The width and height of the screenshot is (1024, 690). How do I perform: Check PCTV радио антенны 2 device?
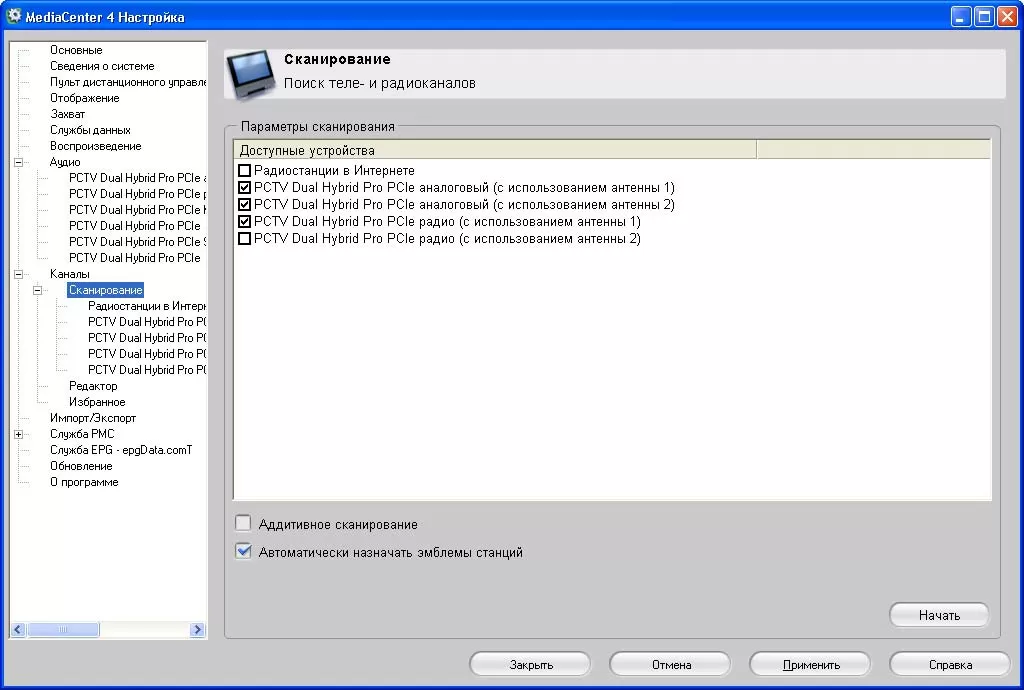[244, 239]
